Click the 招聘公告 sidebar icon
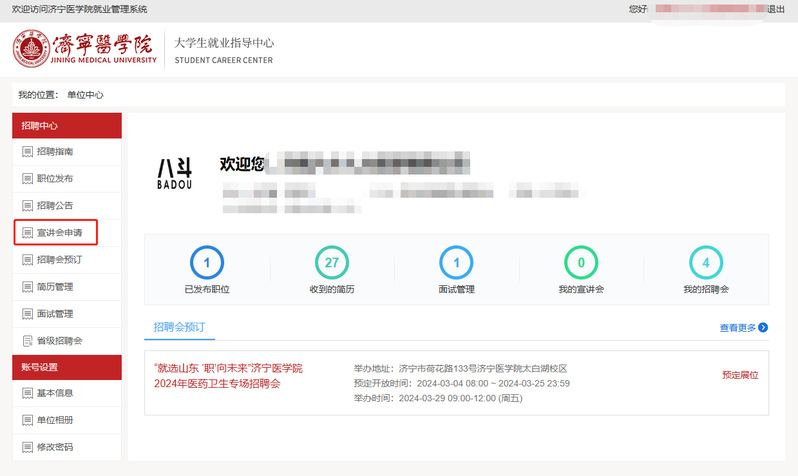 pyautogui.click(x=27, y=206)
